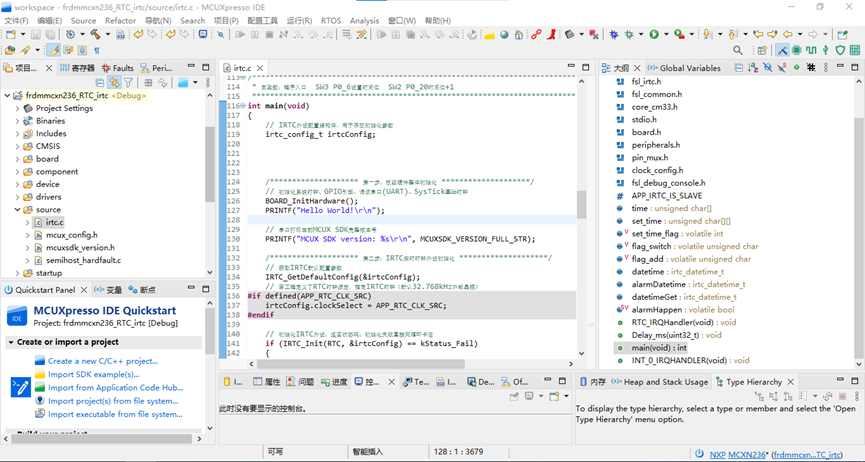Click the red boot icon
This screenshot has height=462, width=865.
(x=551, y=34)
